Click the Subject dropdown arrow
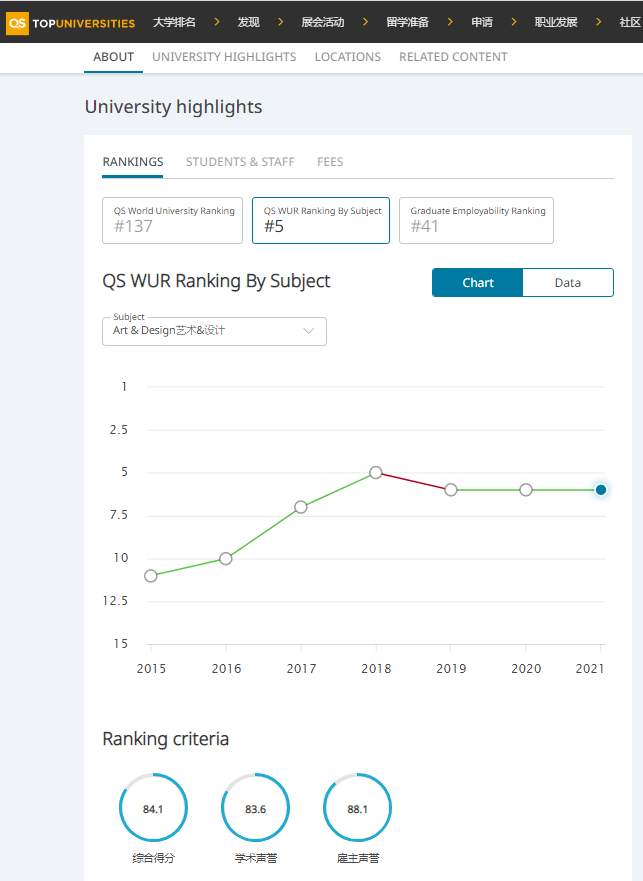This screenshot has width=643, height=881. click(309, 331)
